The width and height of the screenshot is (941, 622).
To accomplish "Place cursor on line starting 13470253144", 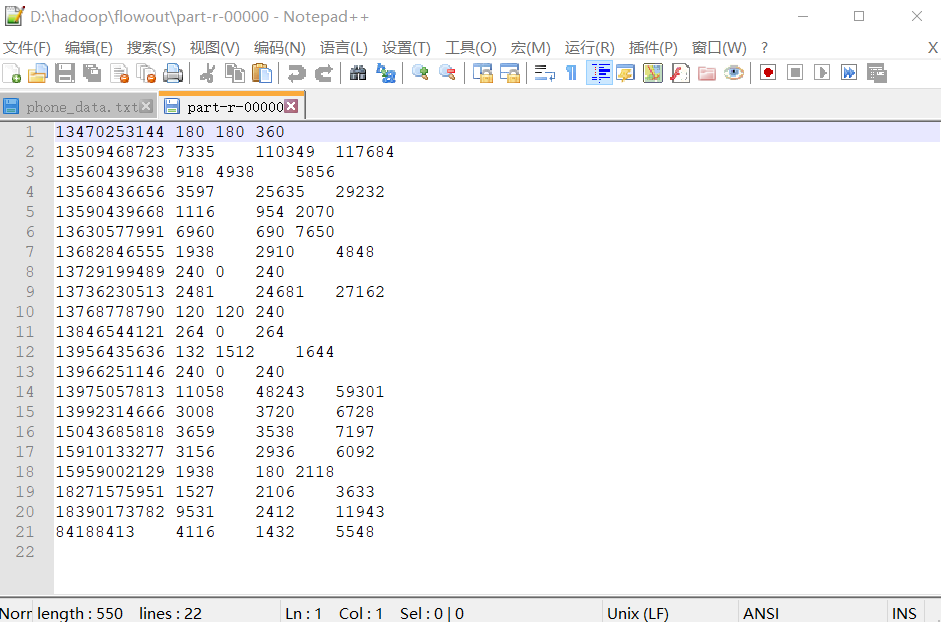I will (497, 132).
